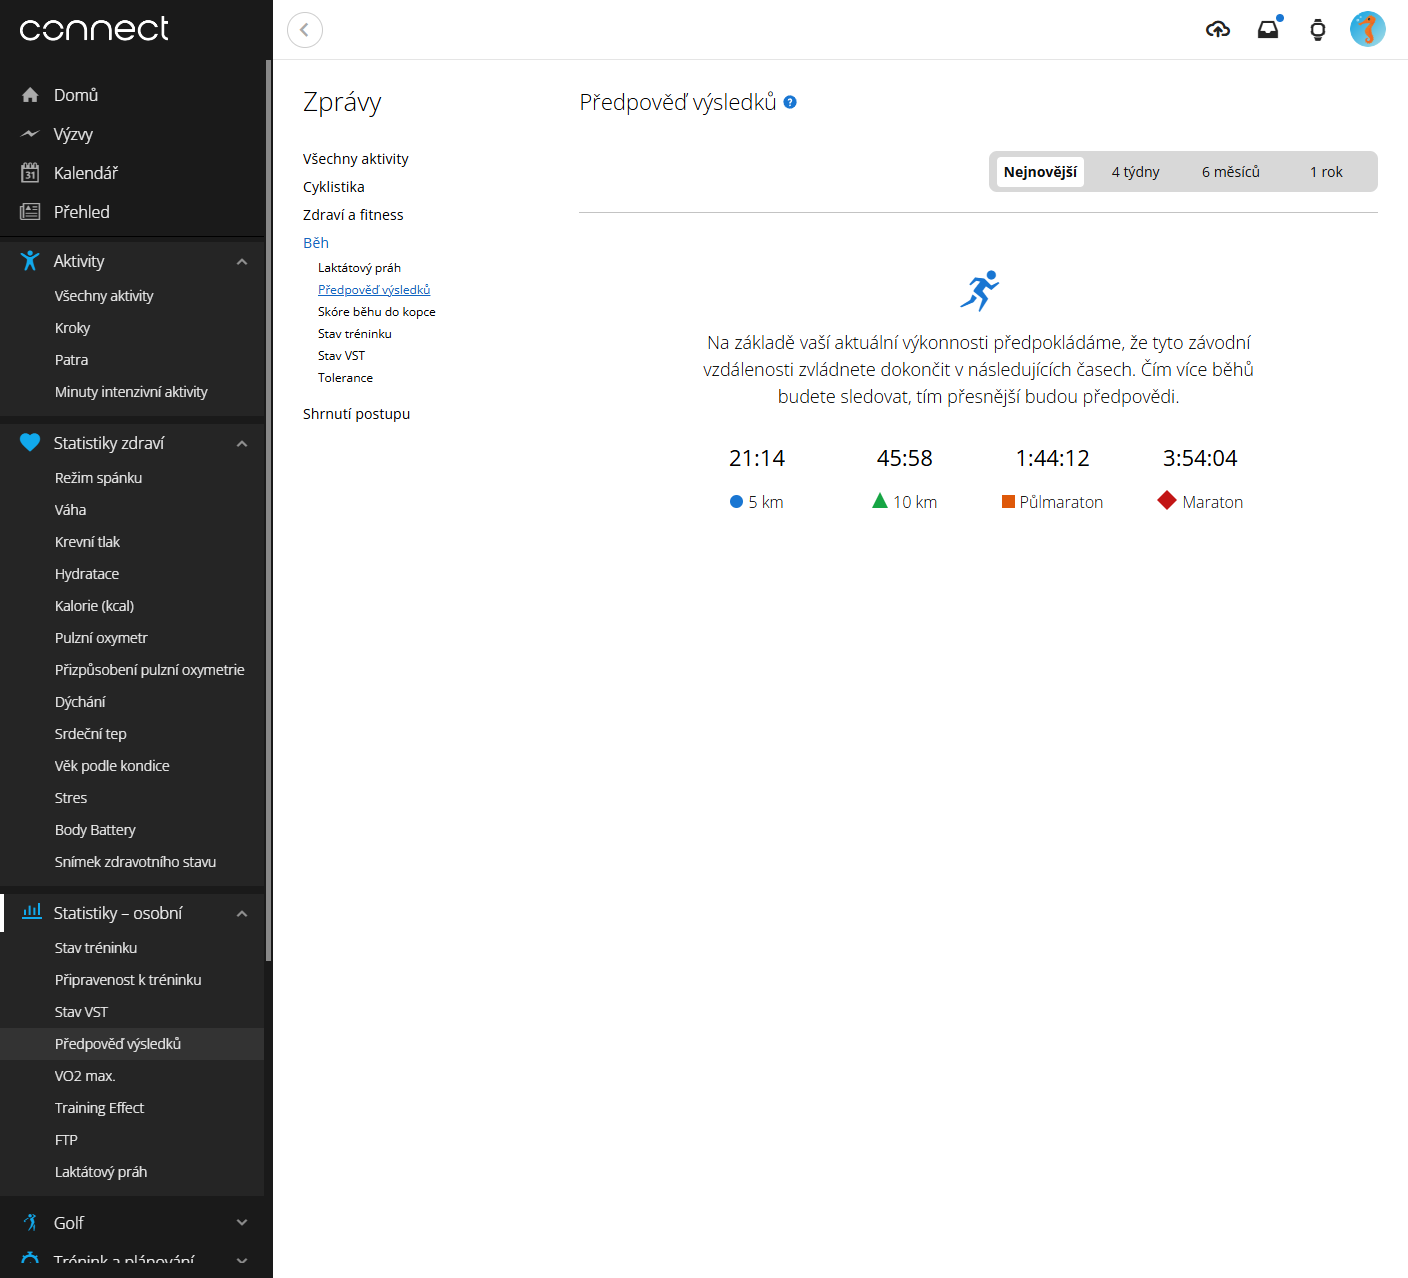Select the 4 týdny time range
The width and height of the screenshot is (1408, 1278).
tap(1135, 172)
